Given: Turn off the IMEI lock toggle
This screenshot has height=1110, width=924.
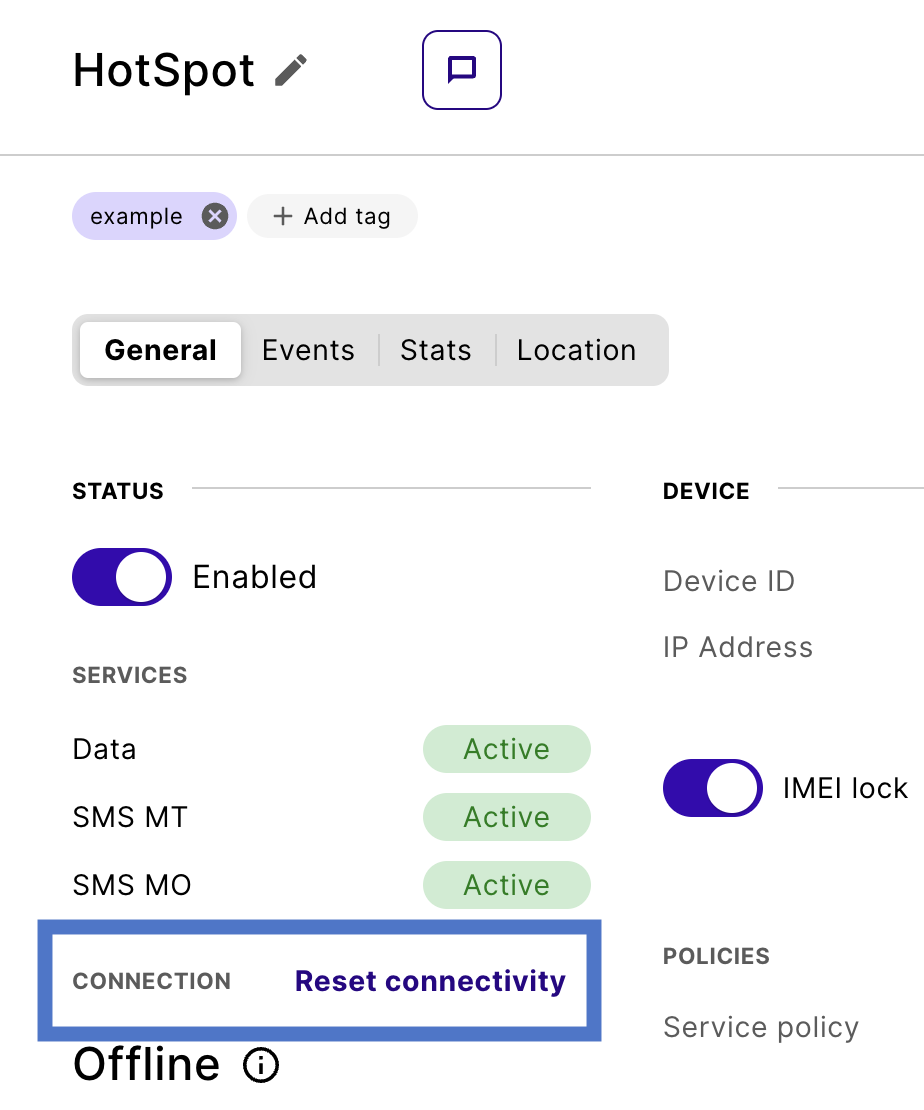Looking at the screenshot, I should (x=712, y=788).
